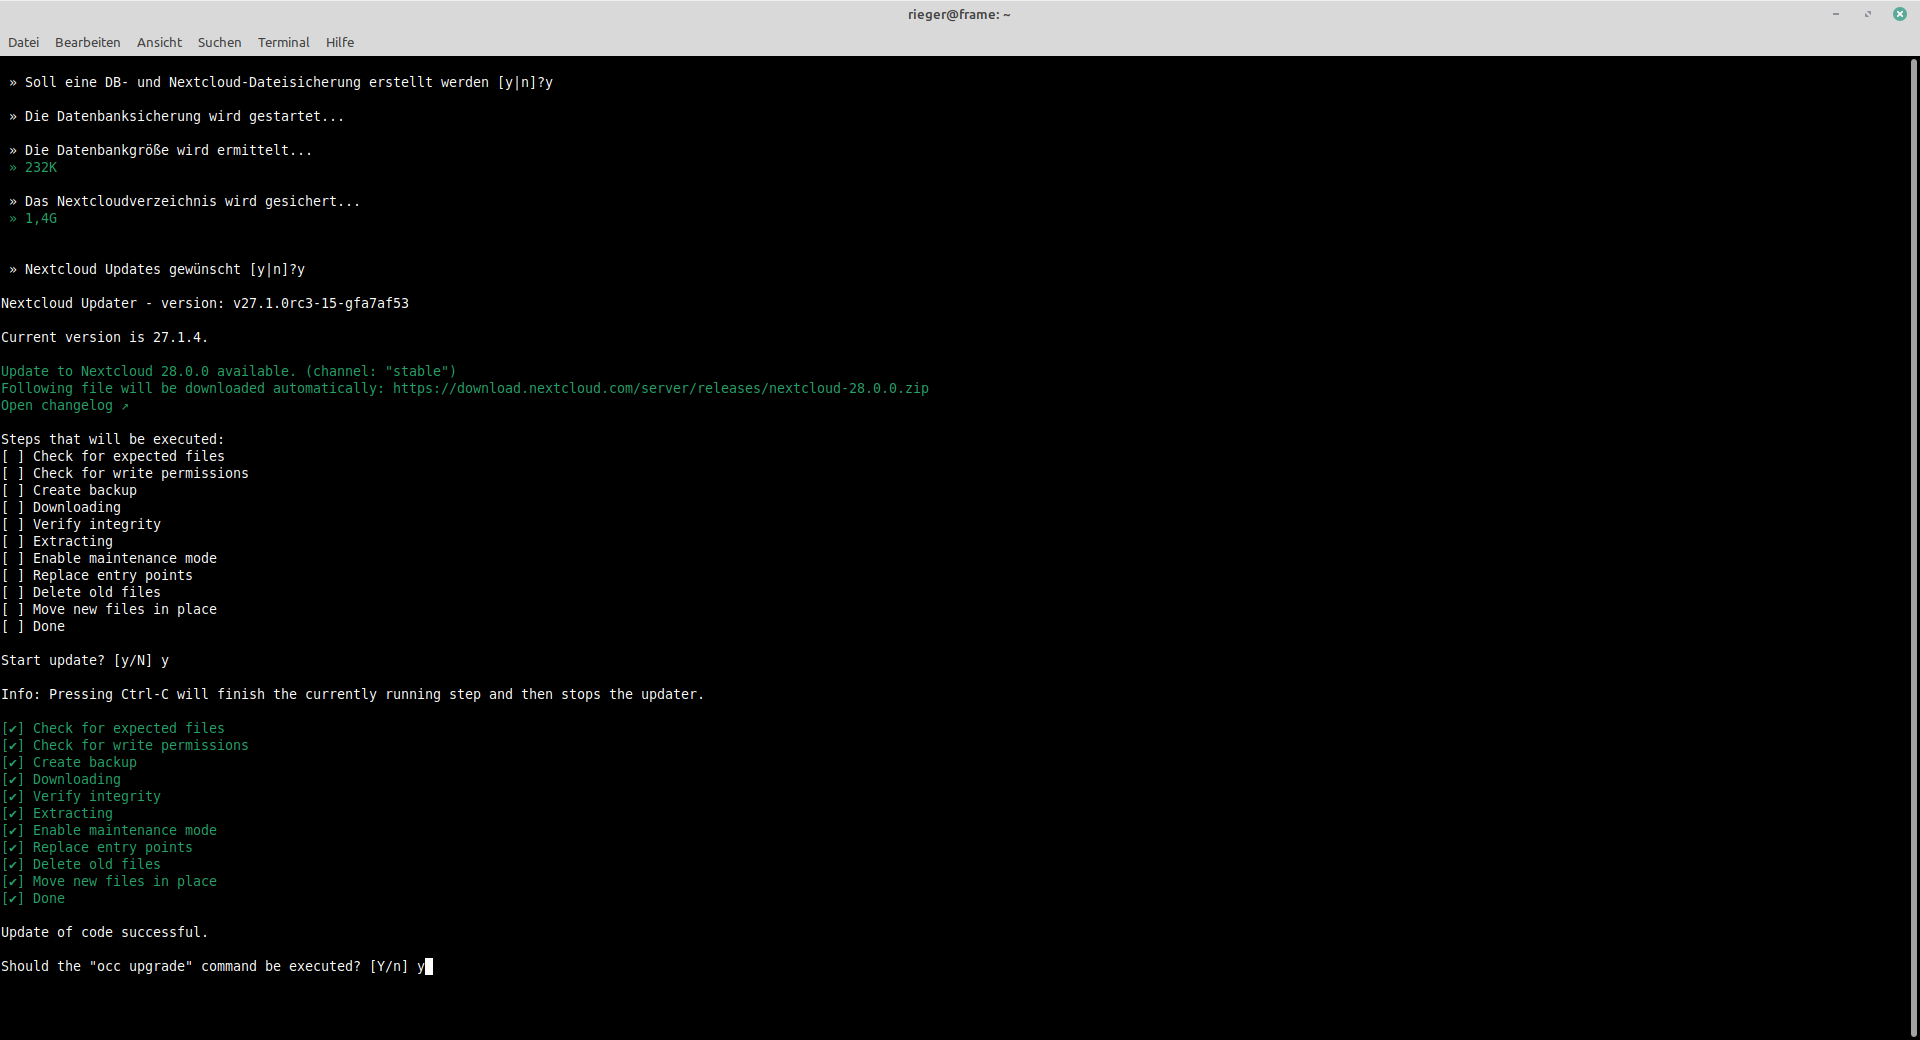Click the line 'Nextcloud Updater - version: v27.1.0rc3-15-gfa7af53'
Viewport: 1920px width, 1040px height.
point(205,303)
